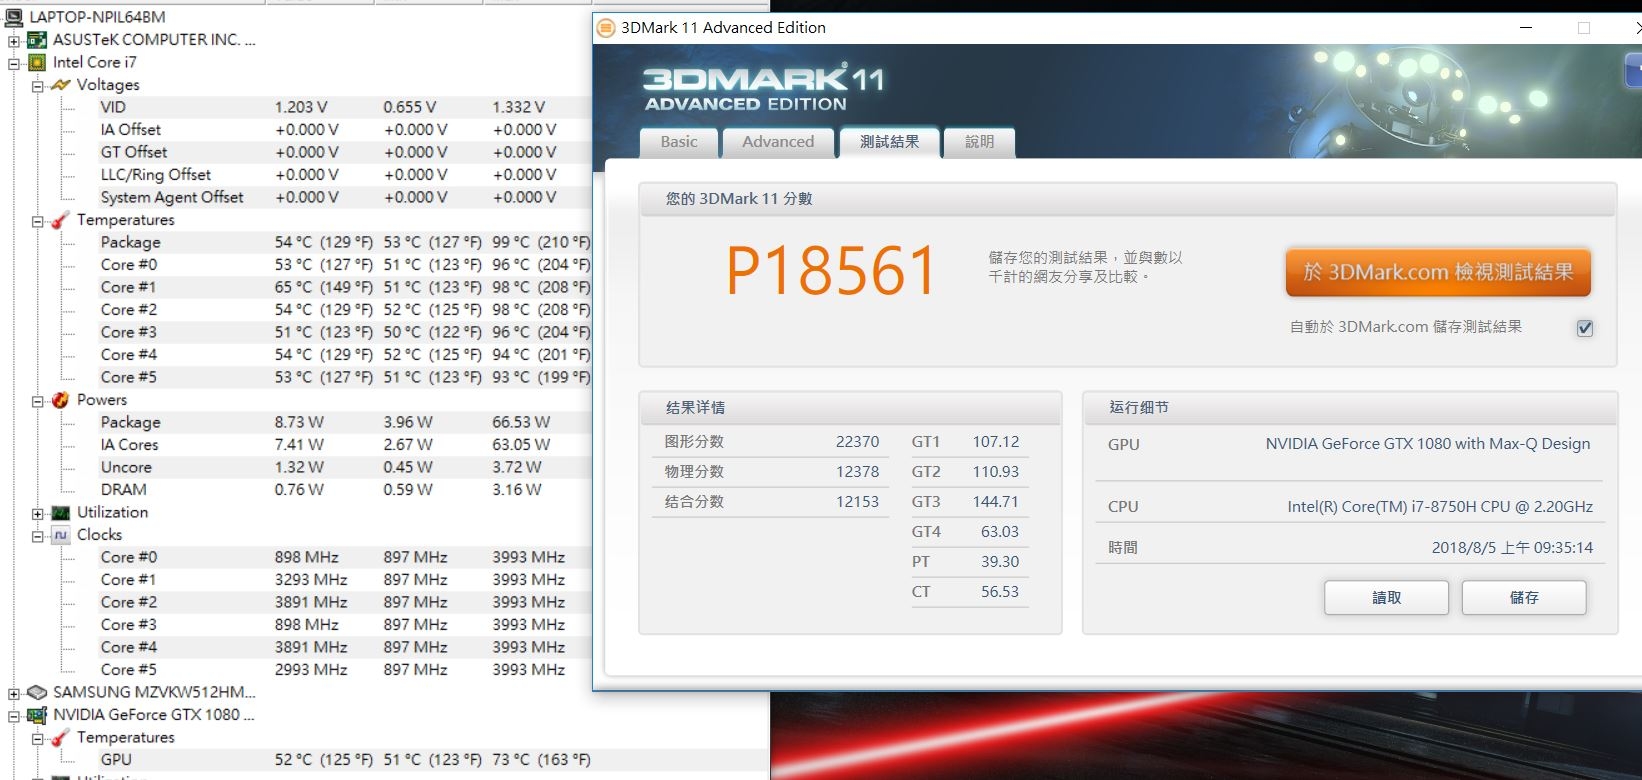Expand the SAMSUNG MZVKW512HM drive node
Screen dimensions: 1642x780
click(14, 693)
